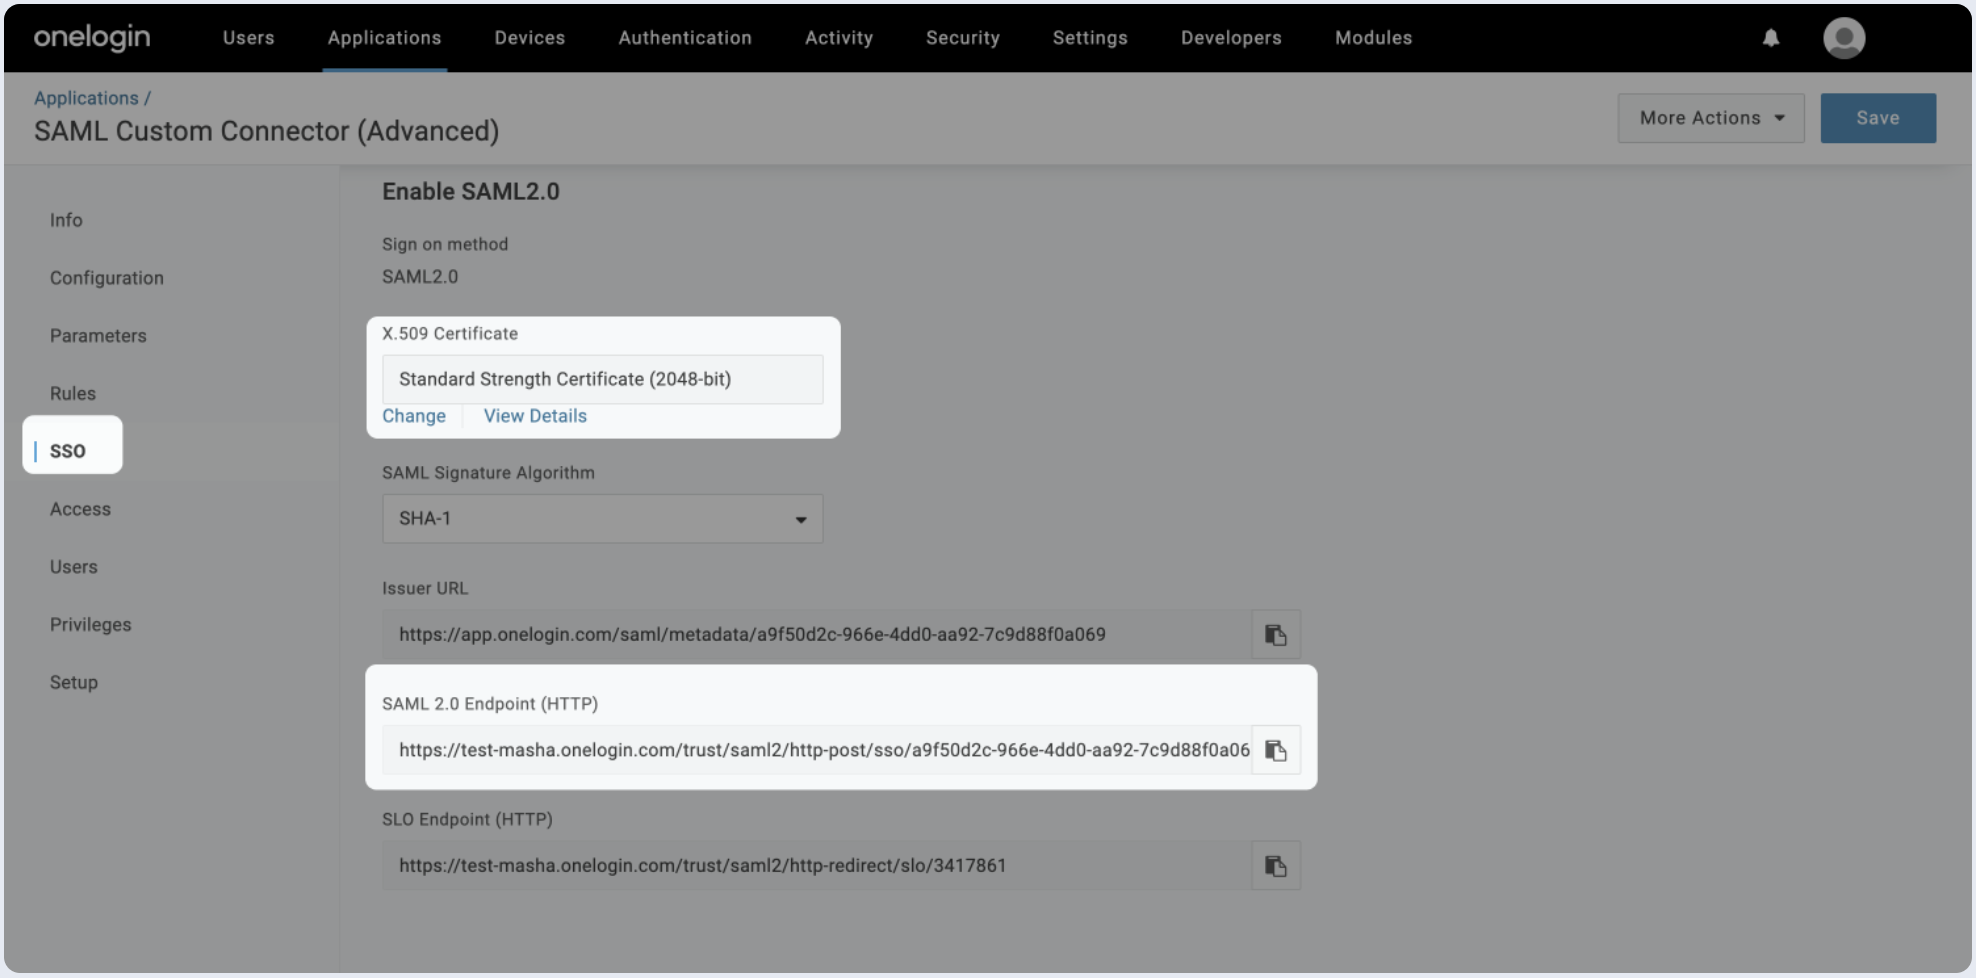Open the More Actions dropdown
This screenshot has height=978, width=1976.
coord(1710,118)
